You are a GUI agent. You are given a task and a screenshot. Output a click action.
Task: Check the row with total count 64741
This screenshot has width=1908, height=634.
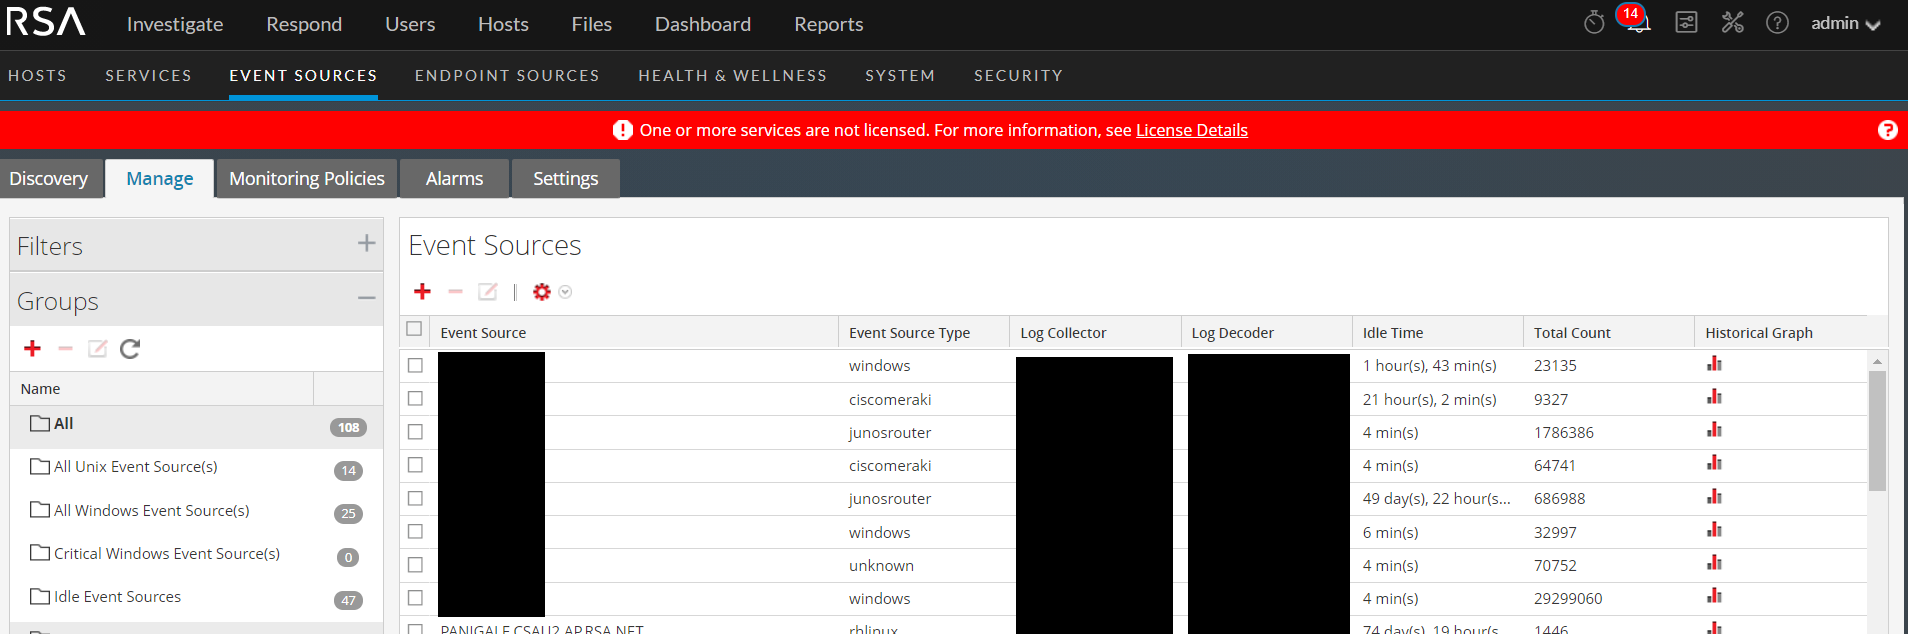415,465
